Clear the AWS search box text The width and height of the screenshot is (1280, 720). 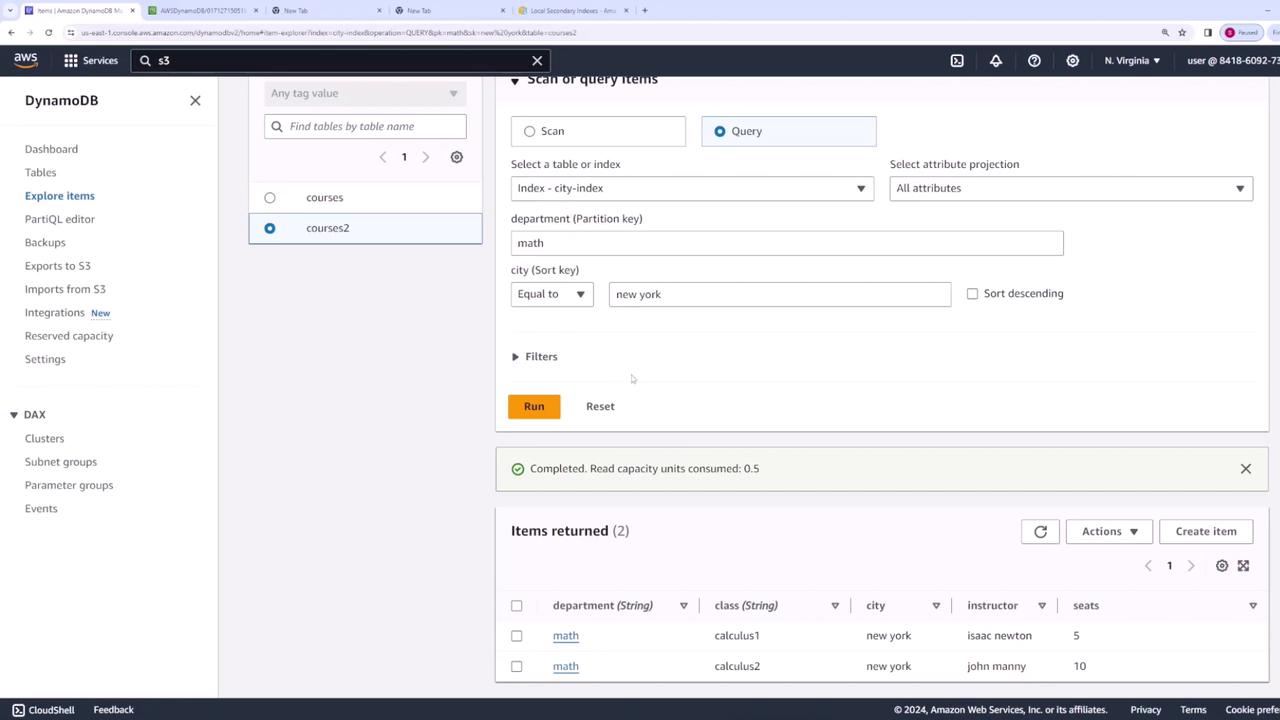coord(537,61)
